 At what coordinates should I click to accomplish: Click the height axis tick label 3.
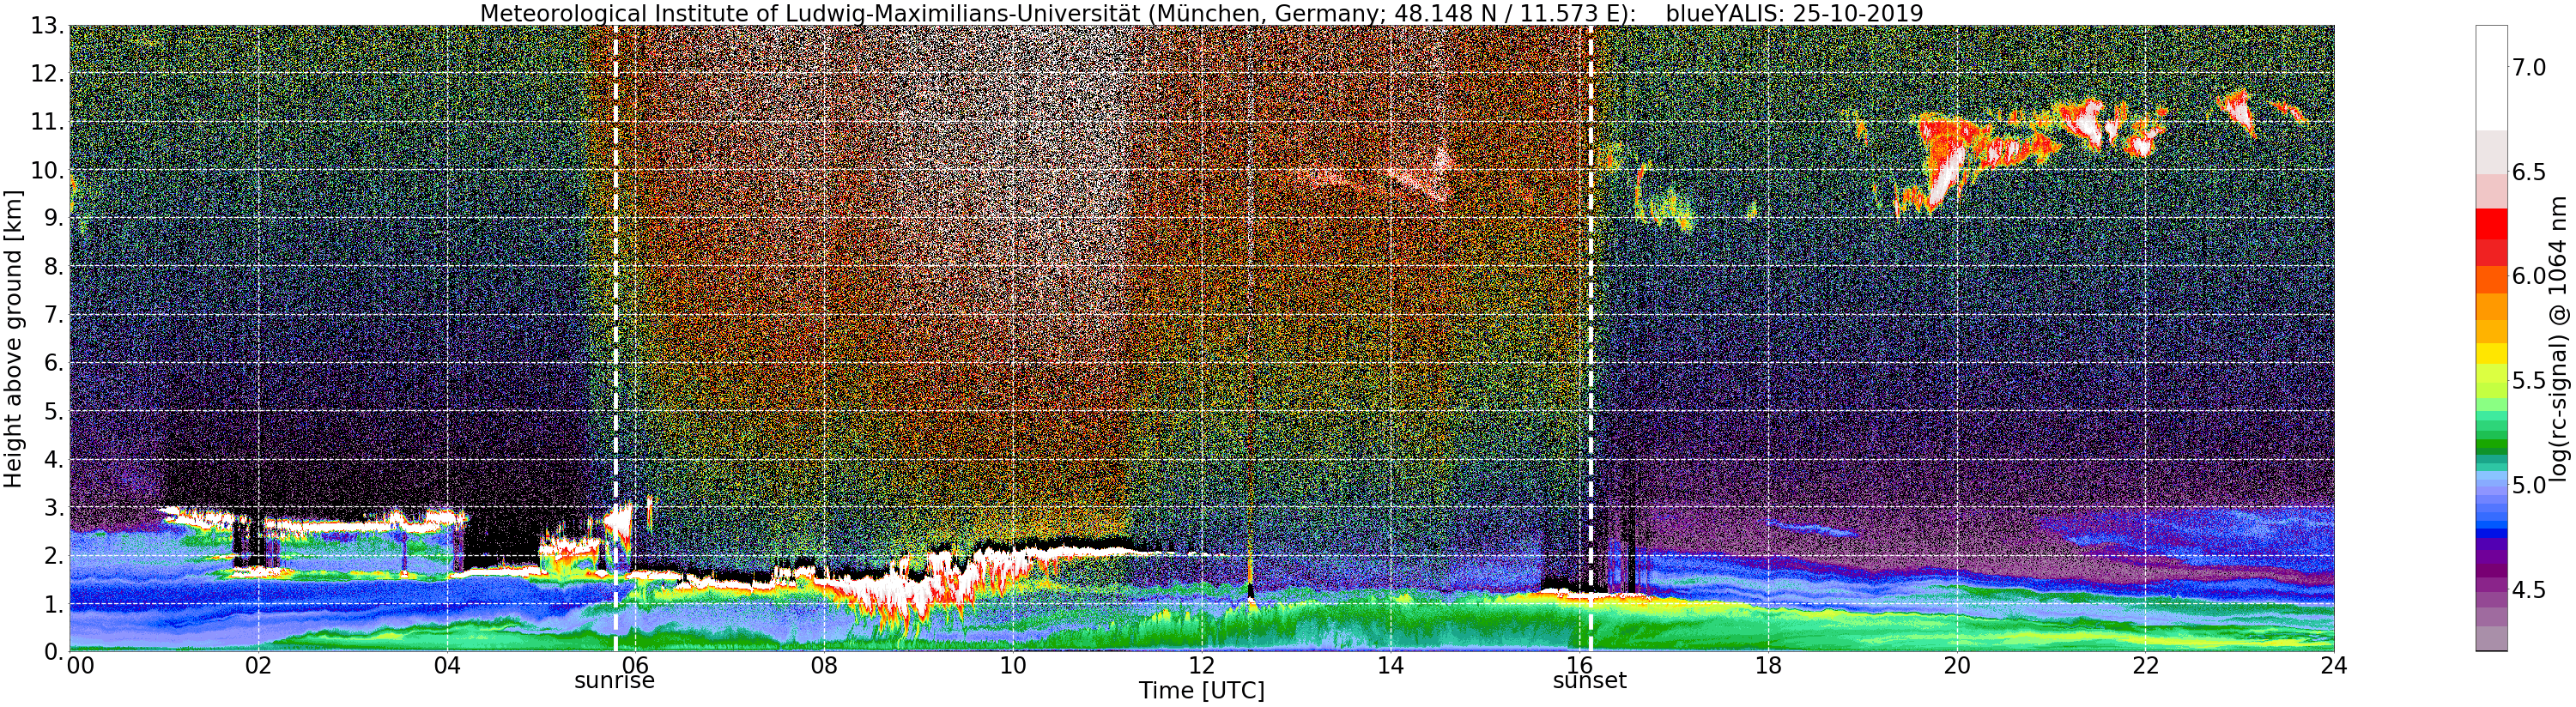coord(53,507)
